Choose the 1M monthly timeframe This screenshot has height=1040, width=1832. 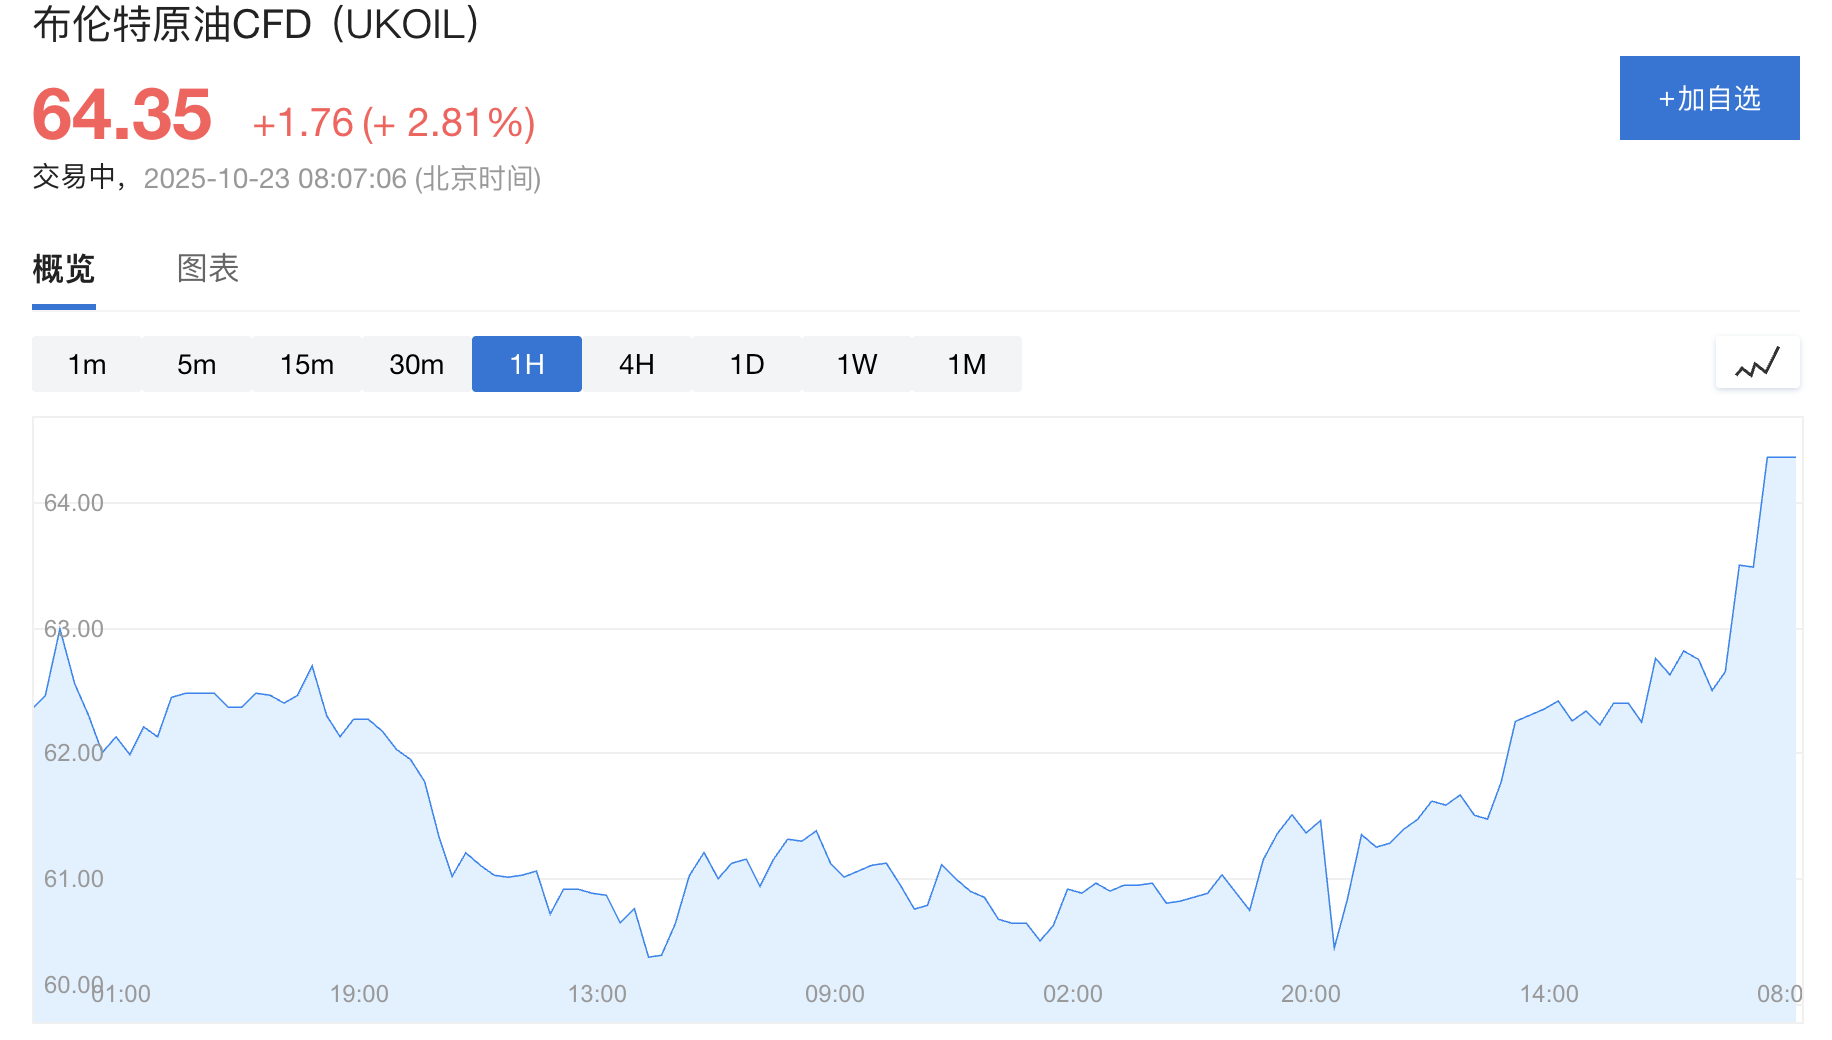tap(967, 364)
